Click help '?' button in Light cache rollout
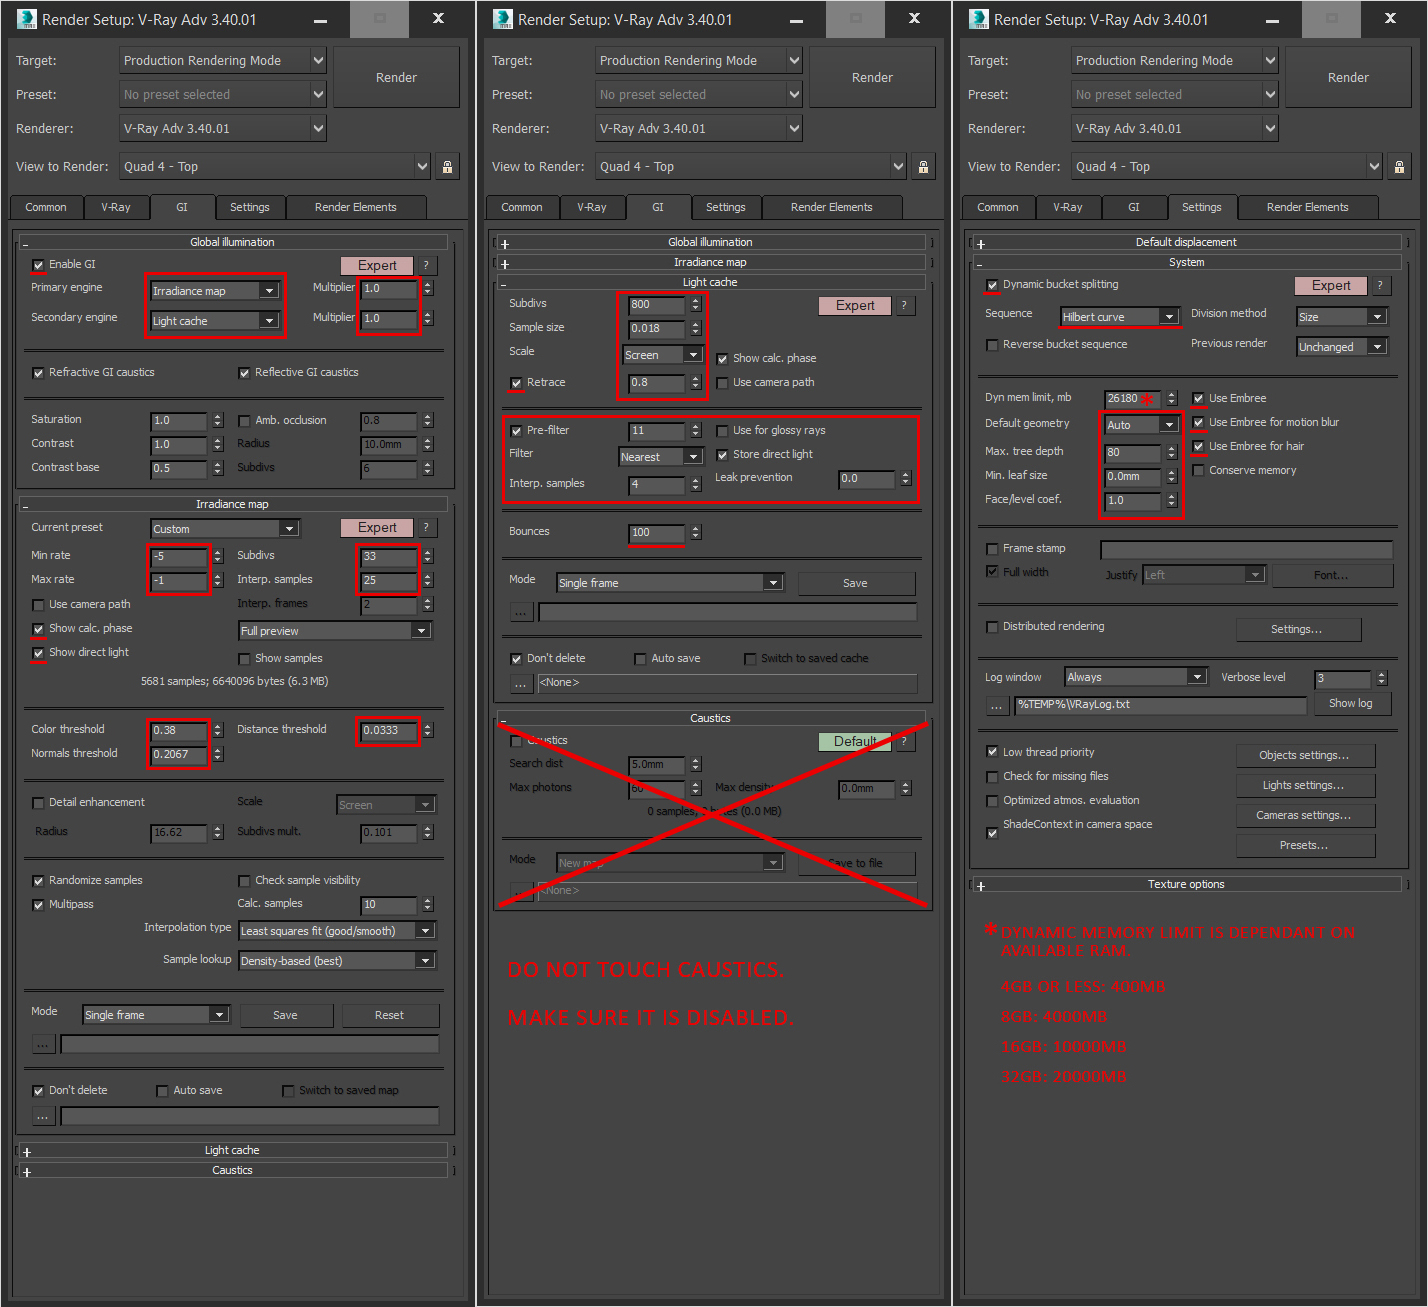 pos(904,305)
